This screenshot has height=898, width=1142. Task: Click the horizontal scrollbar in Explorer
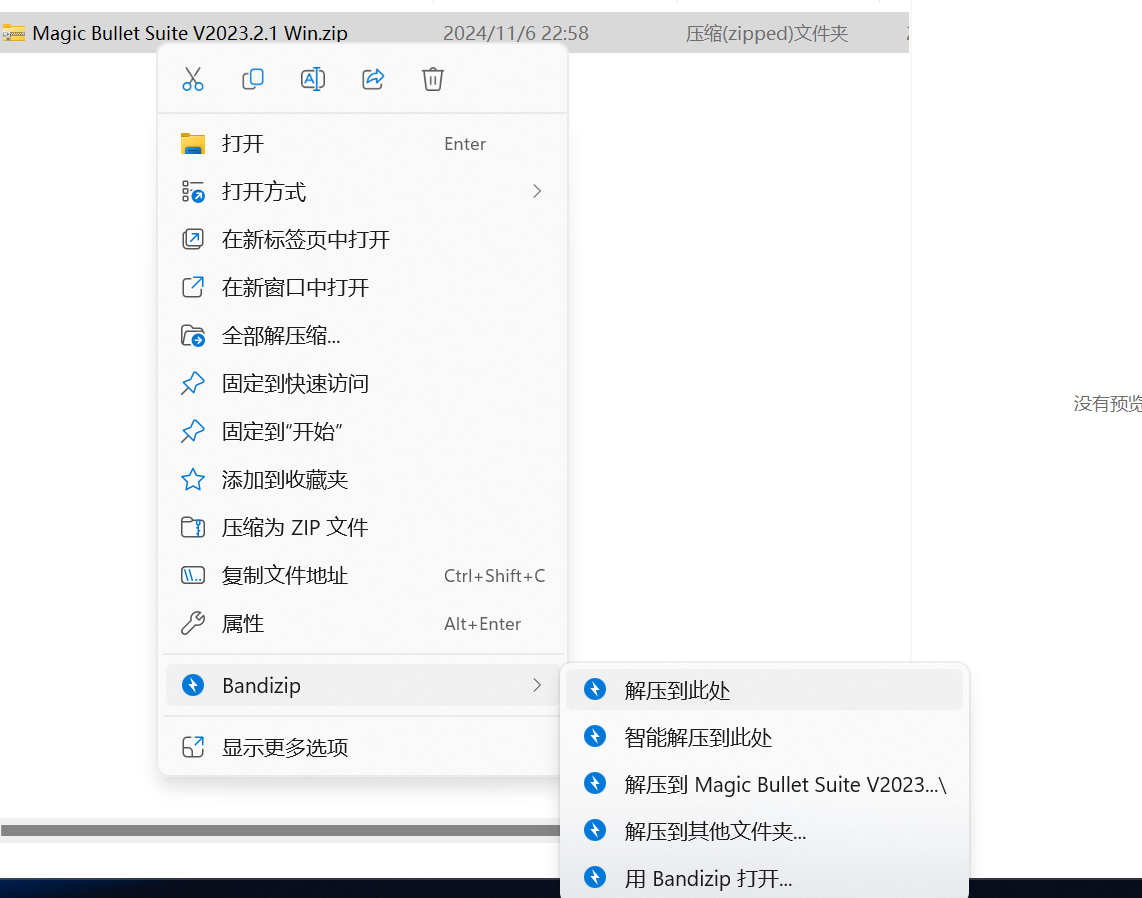[x=280, y=830]
